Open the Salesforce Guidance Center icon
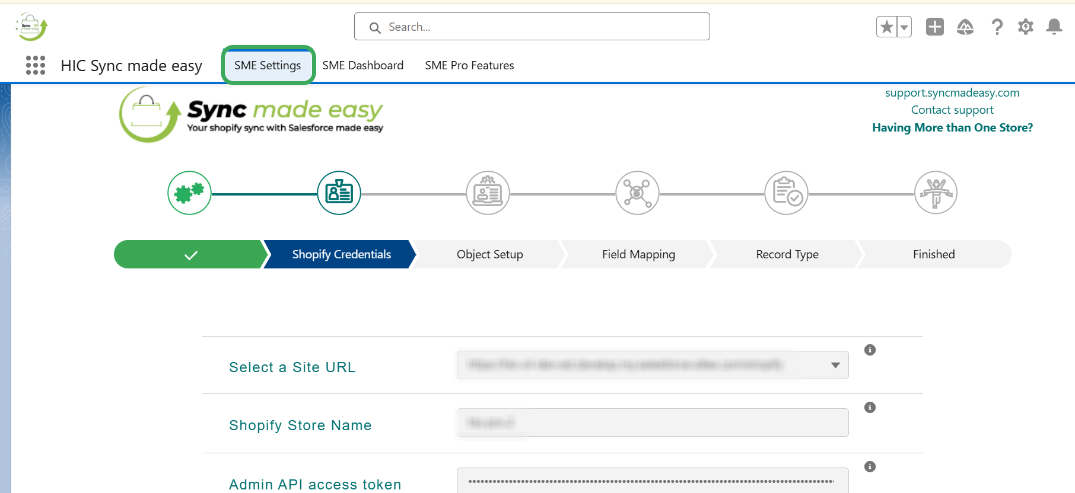Image resolution: width=1075 pixels, height=493 pixels. point(965,27)
